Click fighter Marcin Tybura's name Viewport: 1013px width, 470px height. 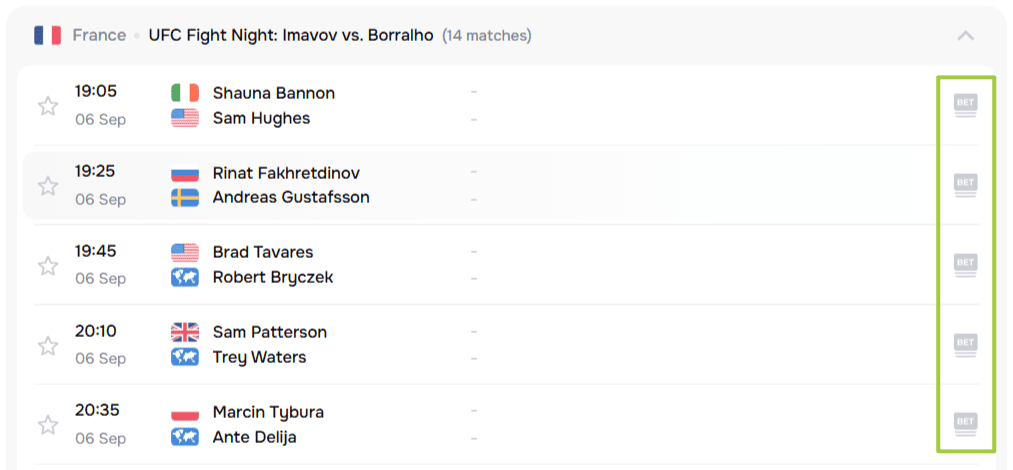[268, 412]
